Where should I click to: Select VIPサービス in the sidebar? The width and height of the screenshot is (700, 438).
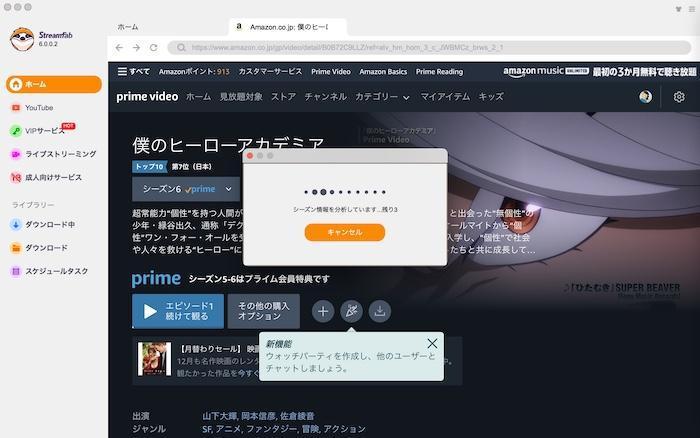click(45, 131)
